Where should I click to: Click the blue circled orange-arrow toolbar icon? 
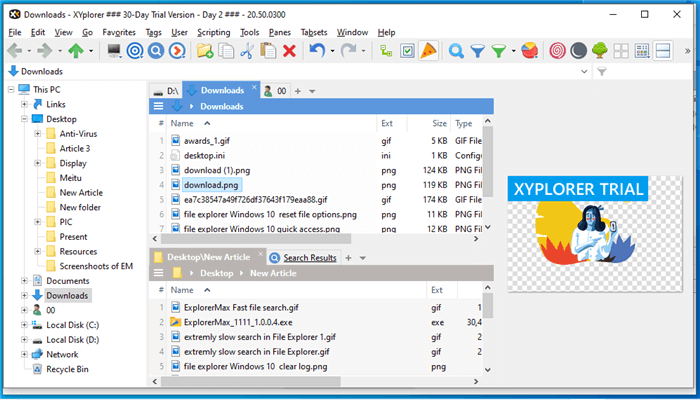[x=178, y=51]
